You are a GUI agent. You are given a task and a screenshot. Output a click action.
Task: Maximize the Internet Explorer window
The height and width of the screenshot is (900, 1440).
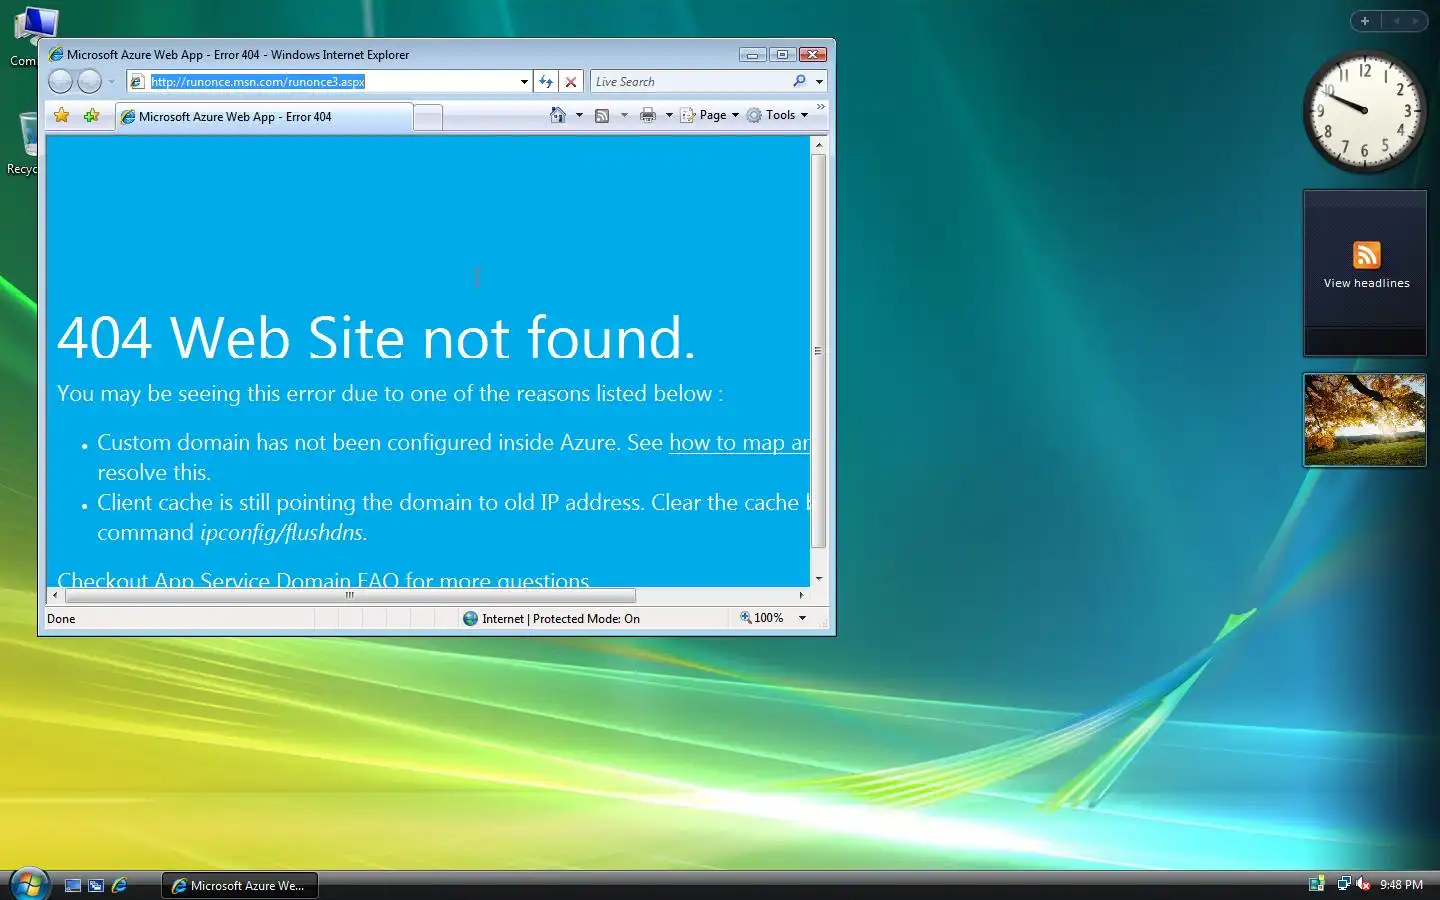pos(783,54)
